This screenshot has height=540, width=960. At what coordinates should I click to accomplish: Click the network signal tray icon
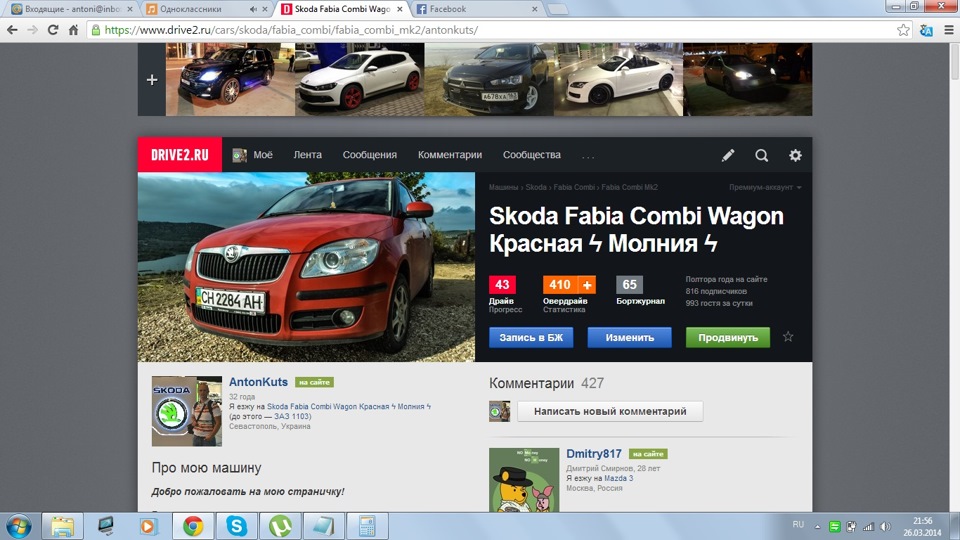point(868,527)
